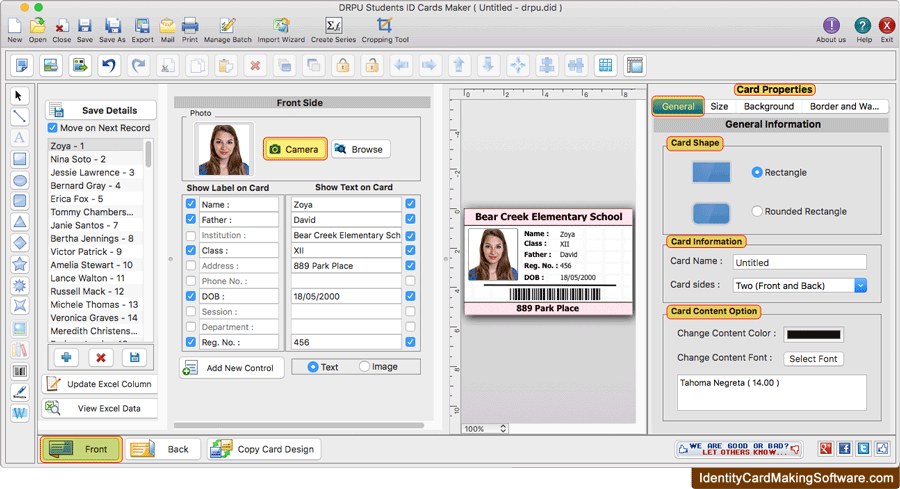Viewport: 900px width, 489px height.
Task: Uncheck the Name label checkbox
Action: tap(191, 204)
